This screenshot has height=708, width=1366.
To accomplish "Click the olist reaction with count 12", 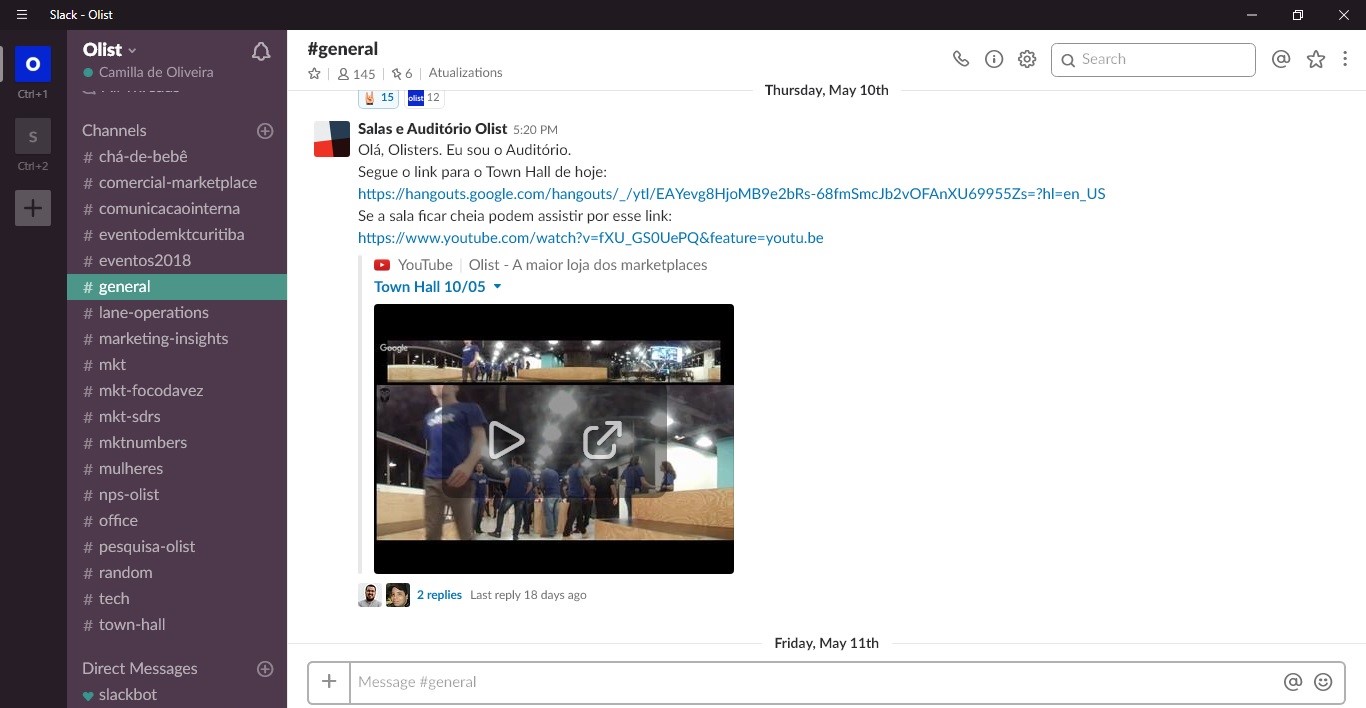I will pyautogui.click(x=425, y=97).
